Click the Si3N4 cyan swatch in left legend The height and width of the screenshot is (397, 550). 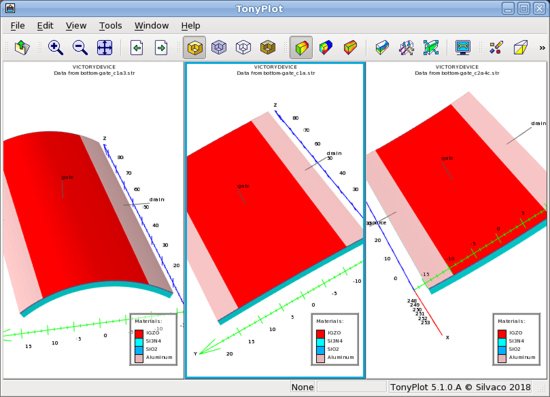pyautogui.click(x=139, y=341)
